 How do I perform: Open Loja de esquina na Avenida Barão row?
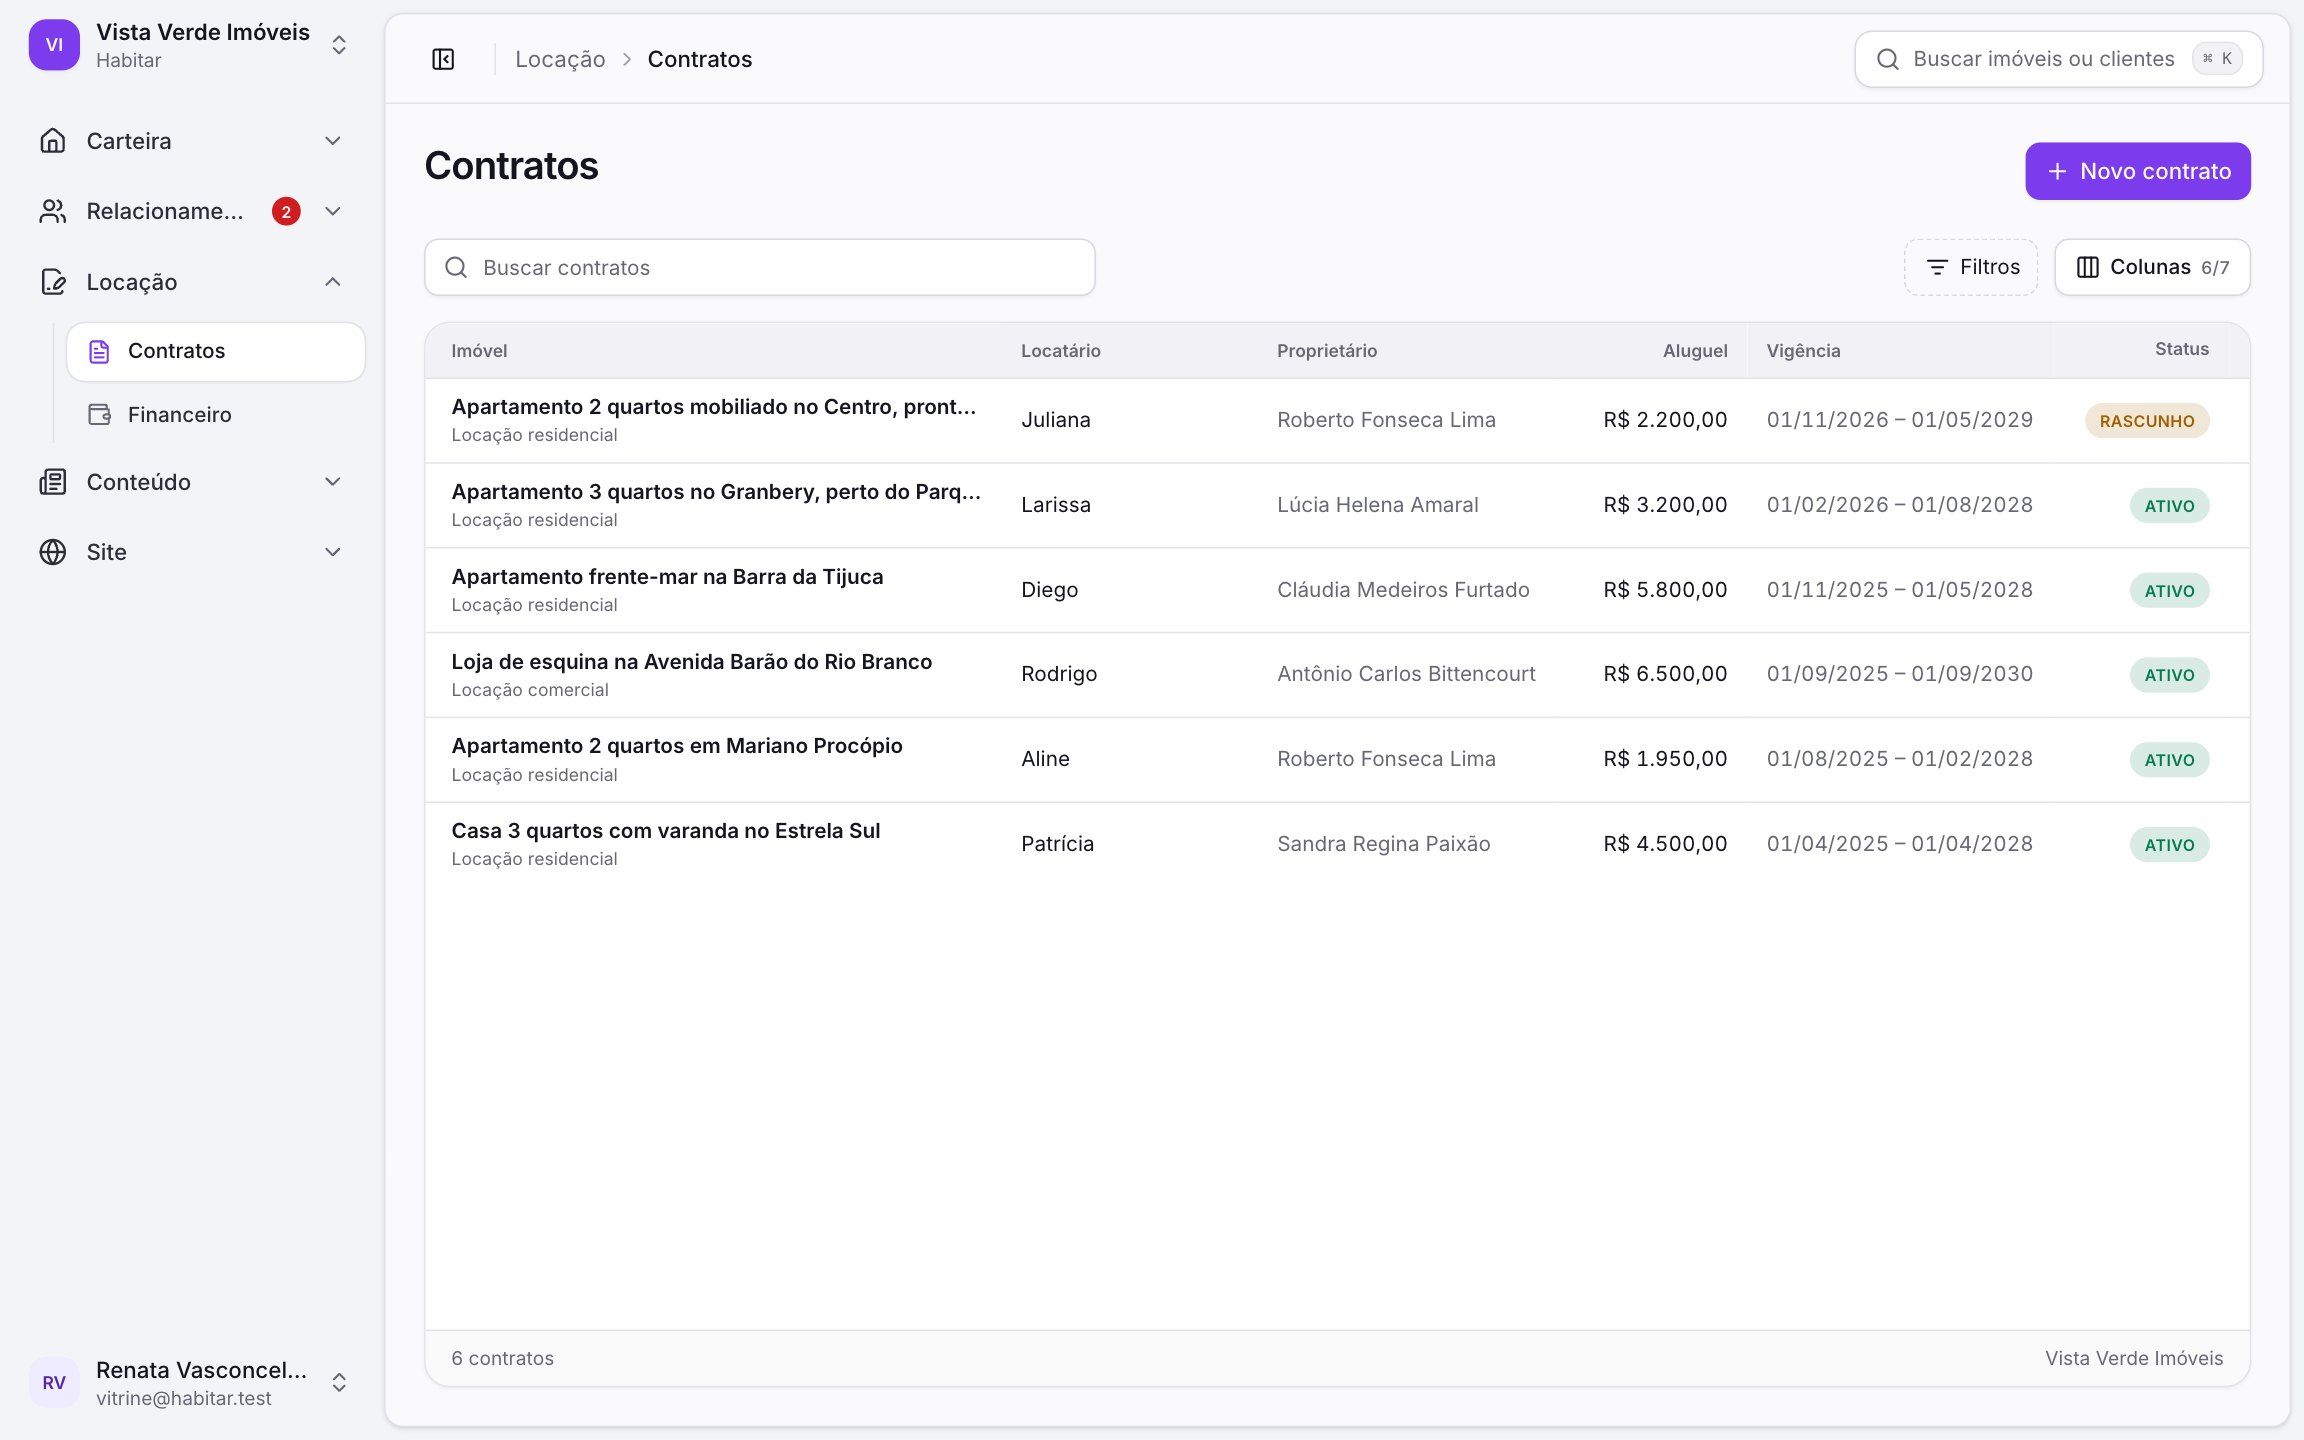point(1337,675)
